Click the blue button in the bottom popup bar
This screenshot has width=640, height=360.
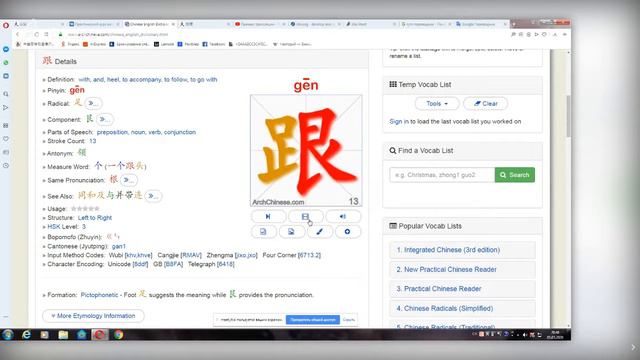313,320
